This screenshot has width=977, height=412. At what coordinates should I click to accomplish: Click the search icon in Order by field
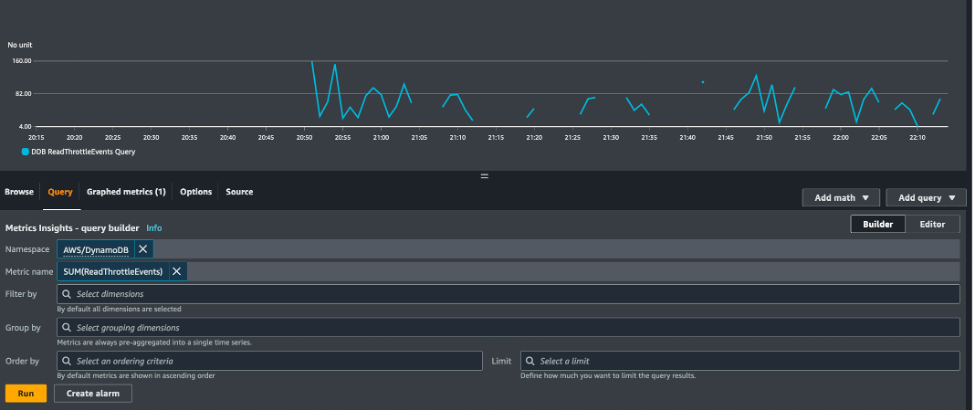tap(67, 362)
